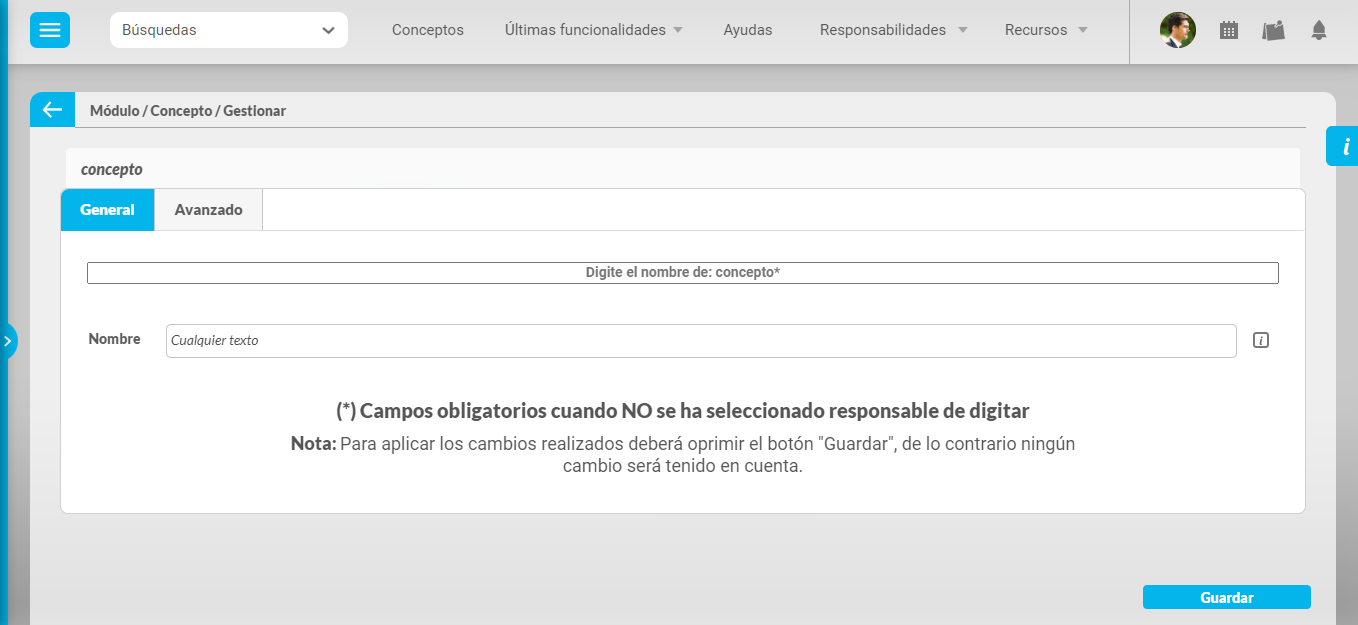Expand Últimas funcionalidades menu
Image resolution: width=1358 pixels, height=625 pixels.
point(594,30)
